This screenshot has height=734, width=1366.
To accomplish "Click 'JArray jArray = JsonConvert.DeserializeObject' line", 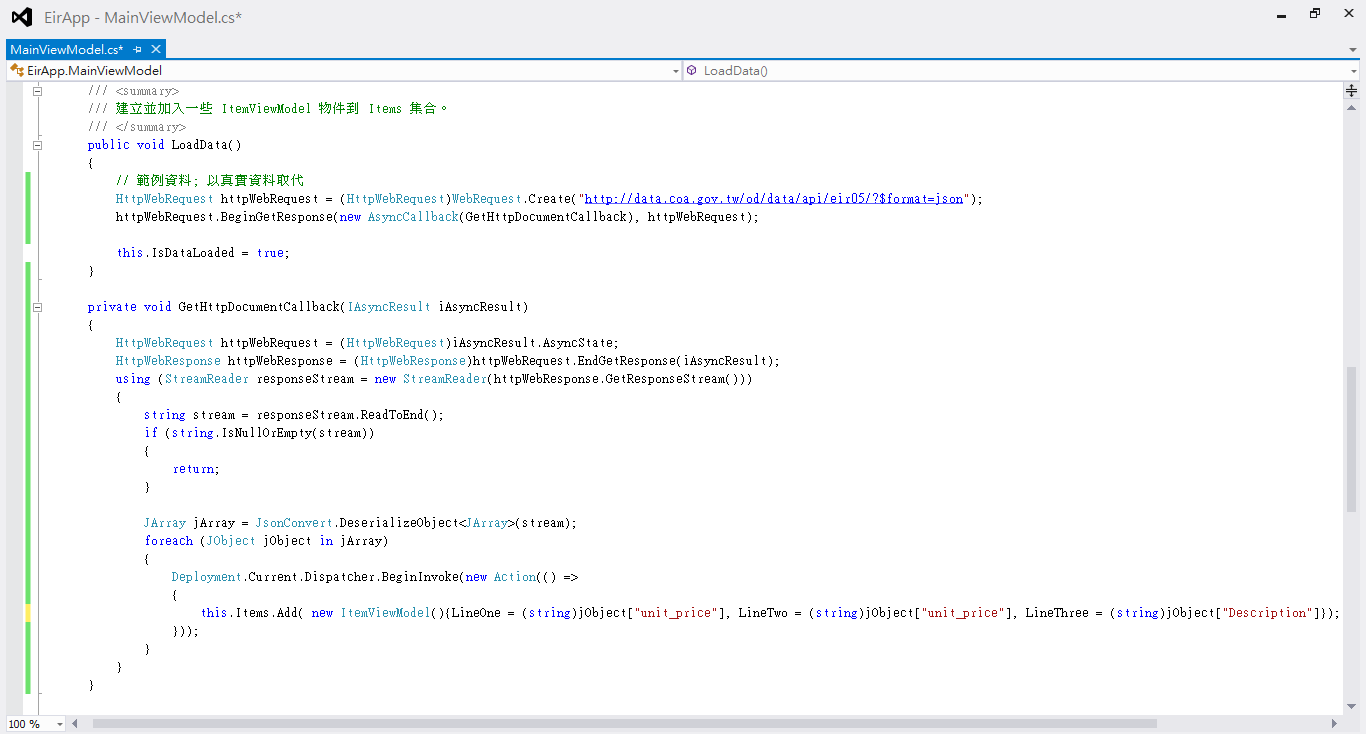I will point(361,523).
